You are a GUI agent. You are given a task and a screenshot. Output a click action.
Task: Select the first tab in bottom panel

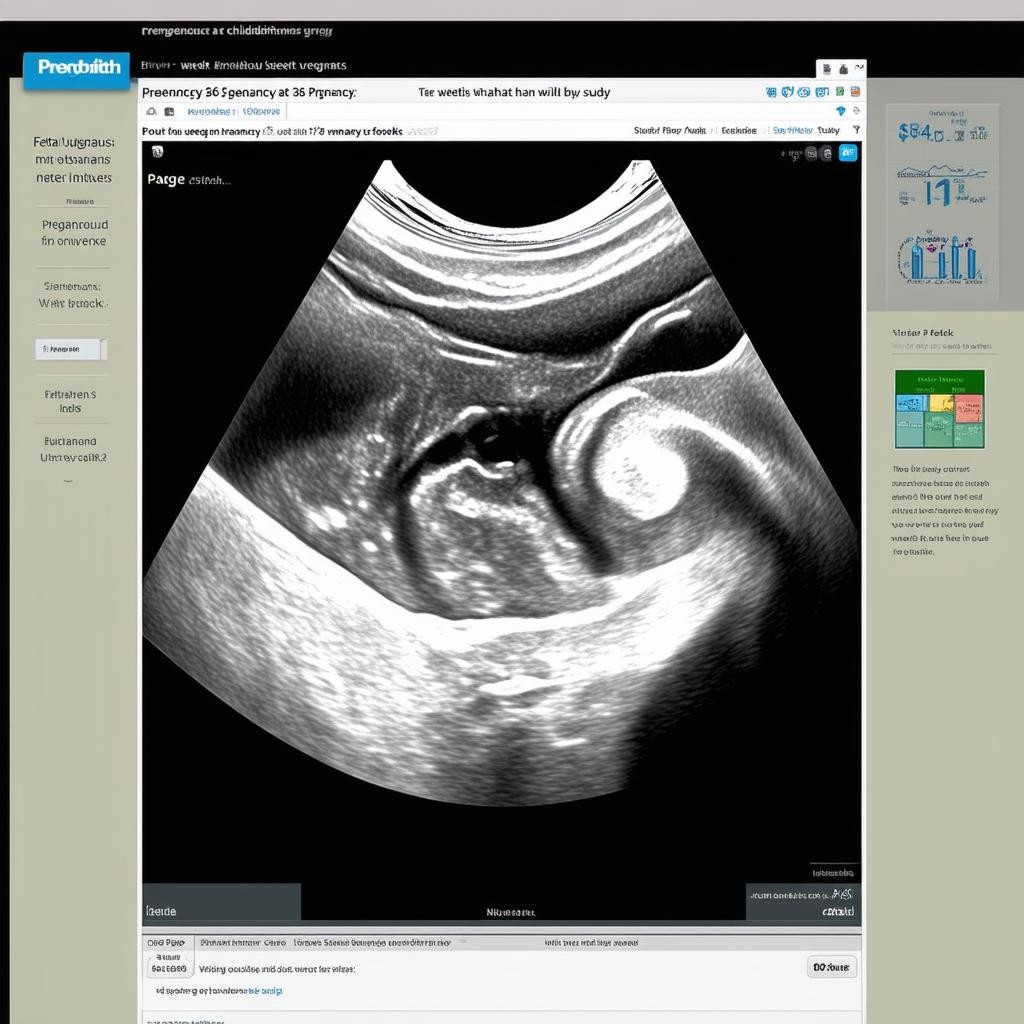(x=167, y=942)
